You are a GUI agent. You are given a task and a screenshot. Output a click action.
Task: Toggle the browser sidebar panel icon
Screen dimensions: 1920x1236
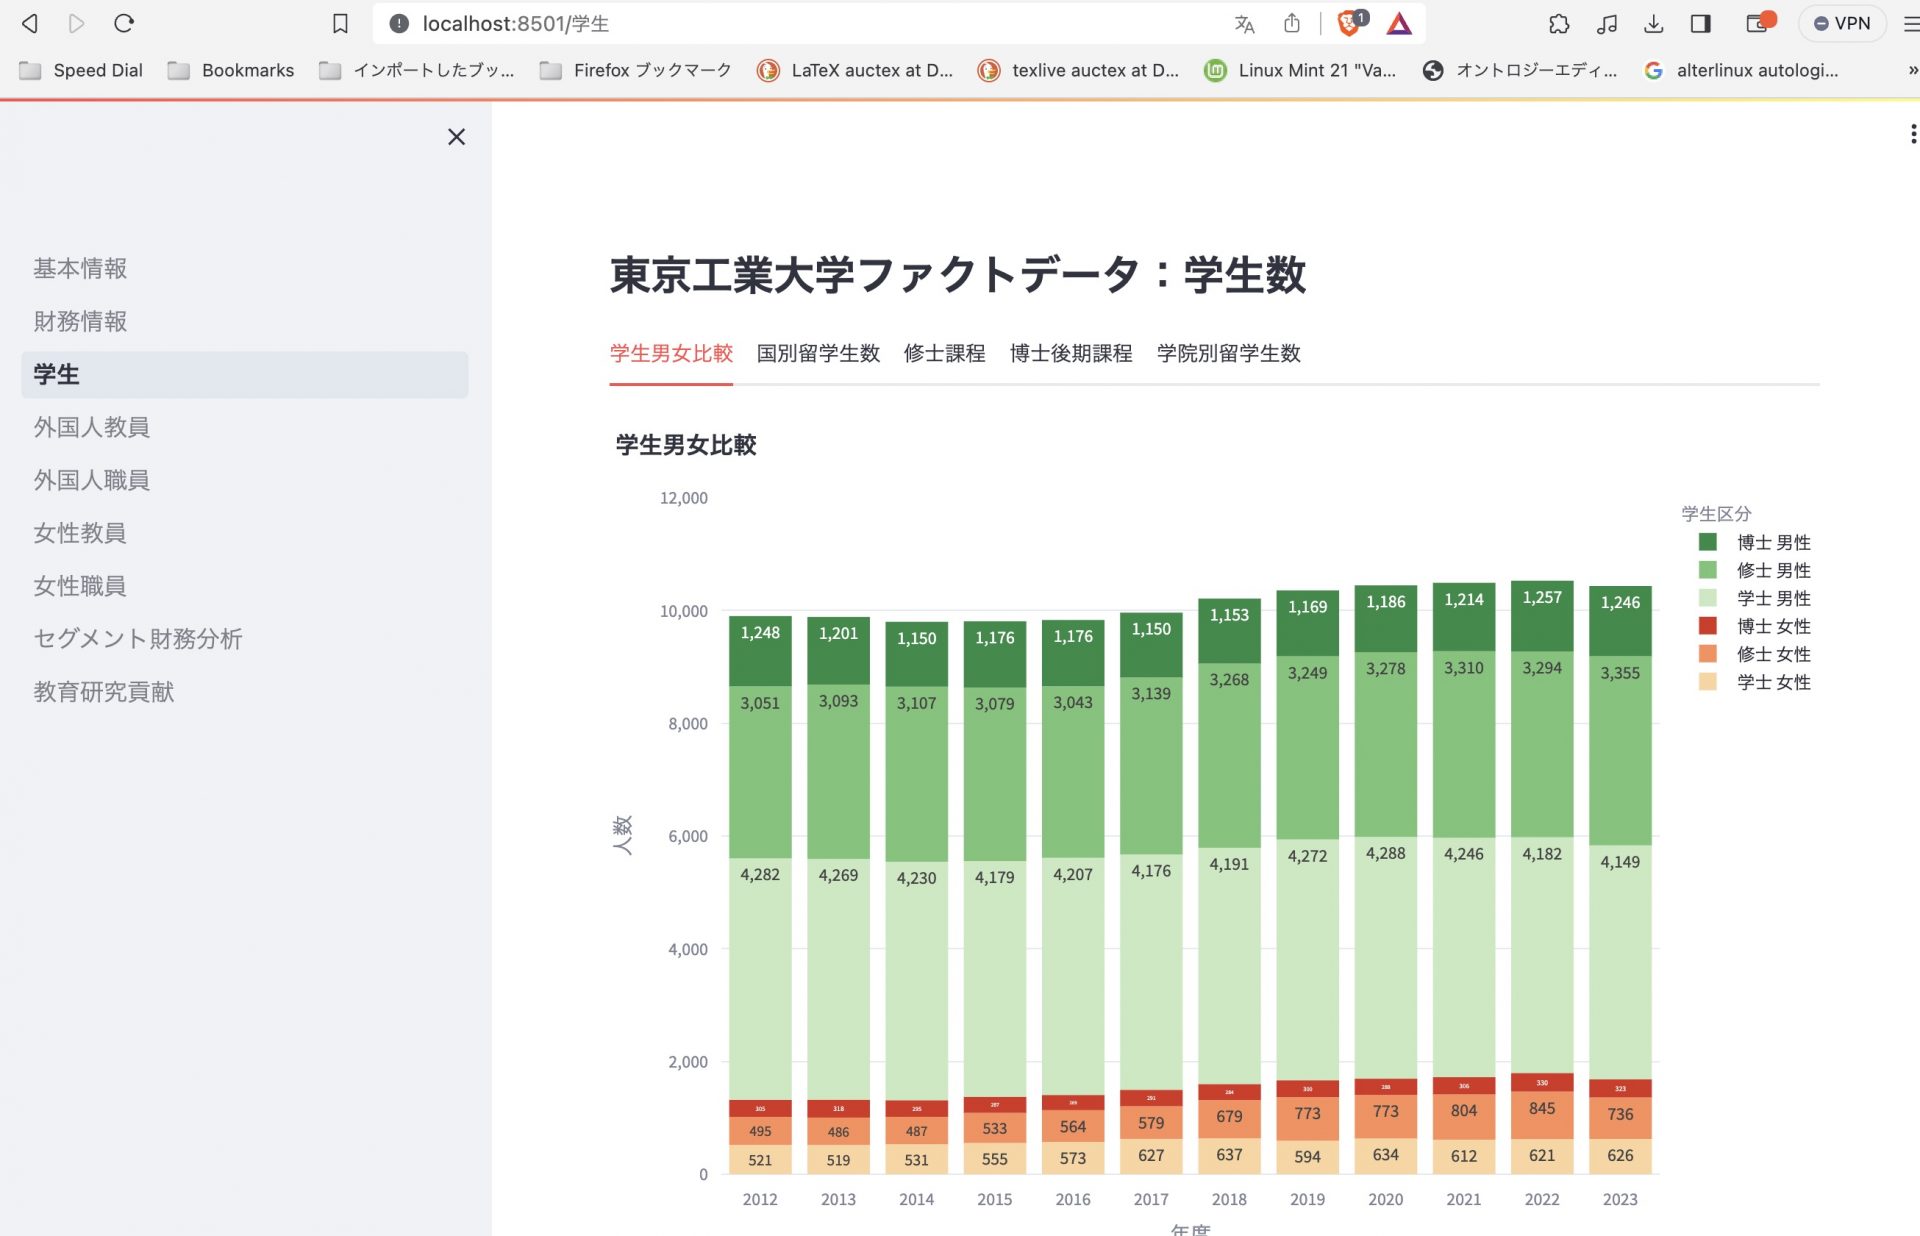pos(1701,24)
